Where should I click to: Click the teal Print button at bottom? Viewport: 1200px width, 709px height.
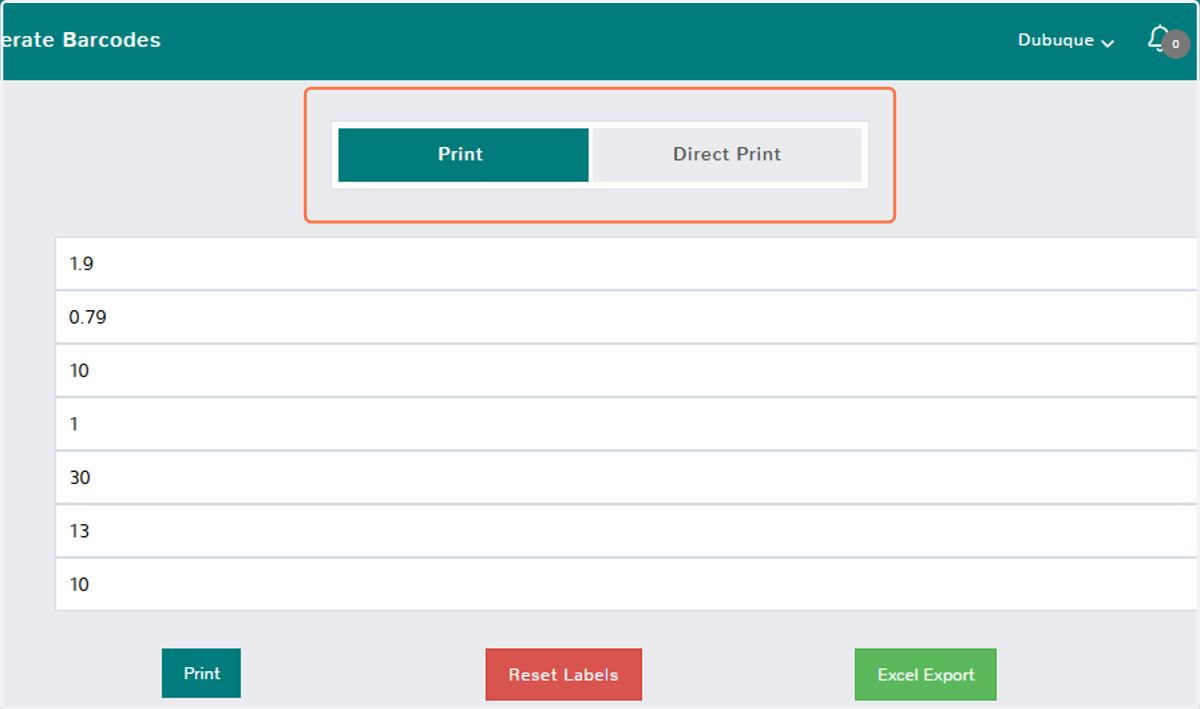201,673
